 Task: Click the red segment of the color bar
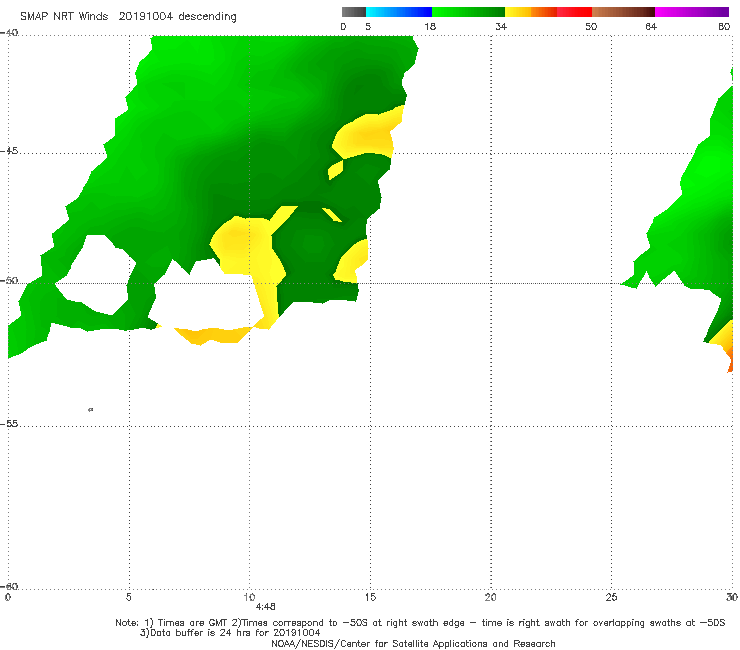click(x=574, y=12)
